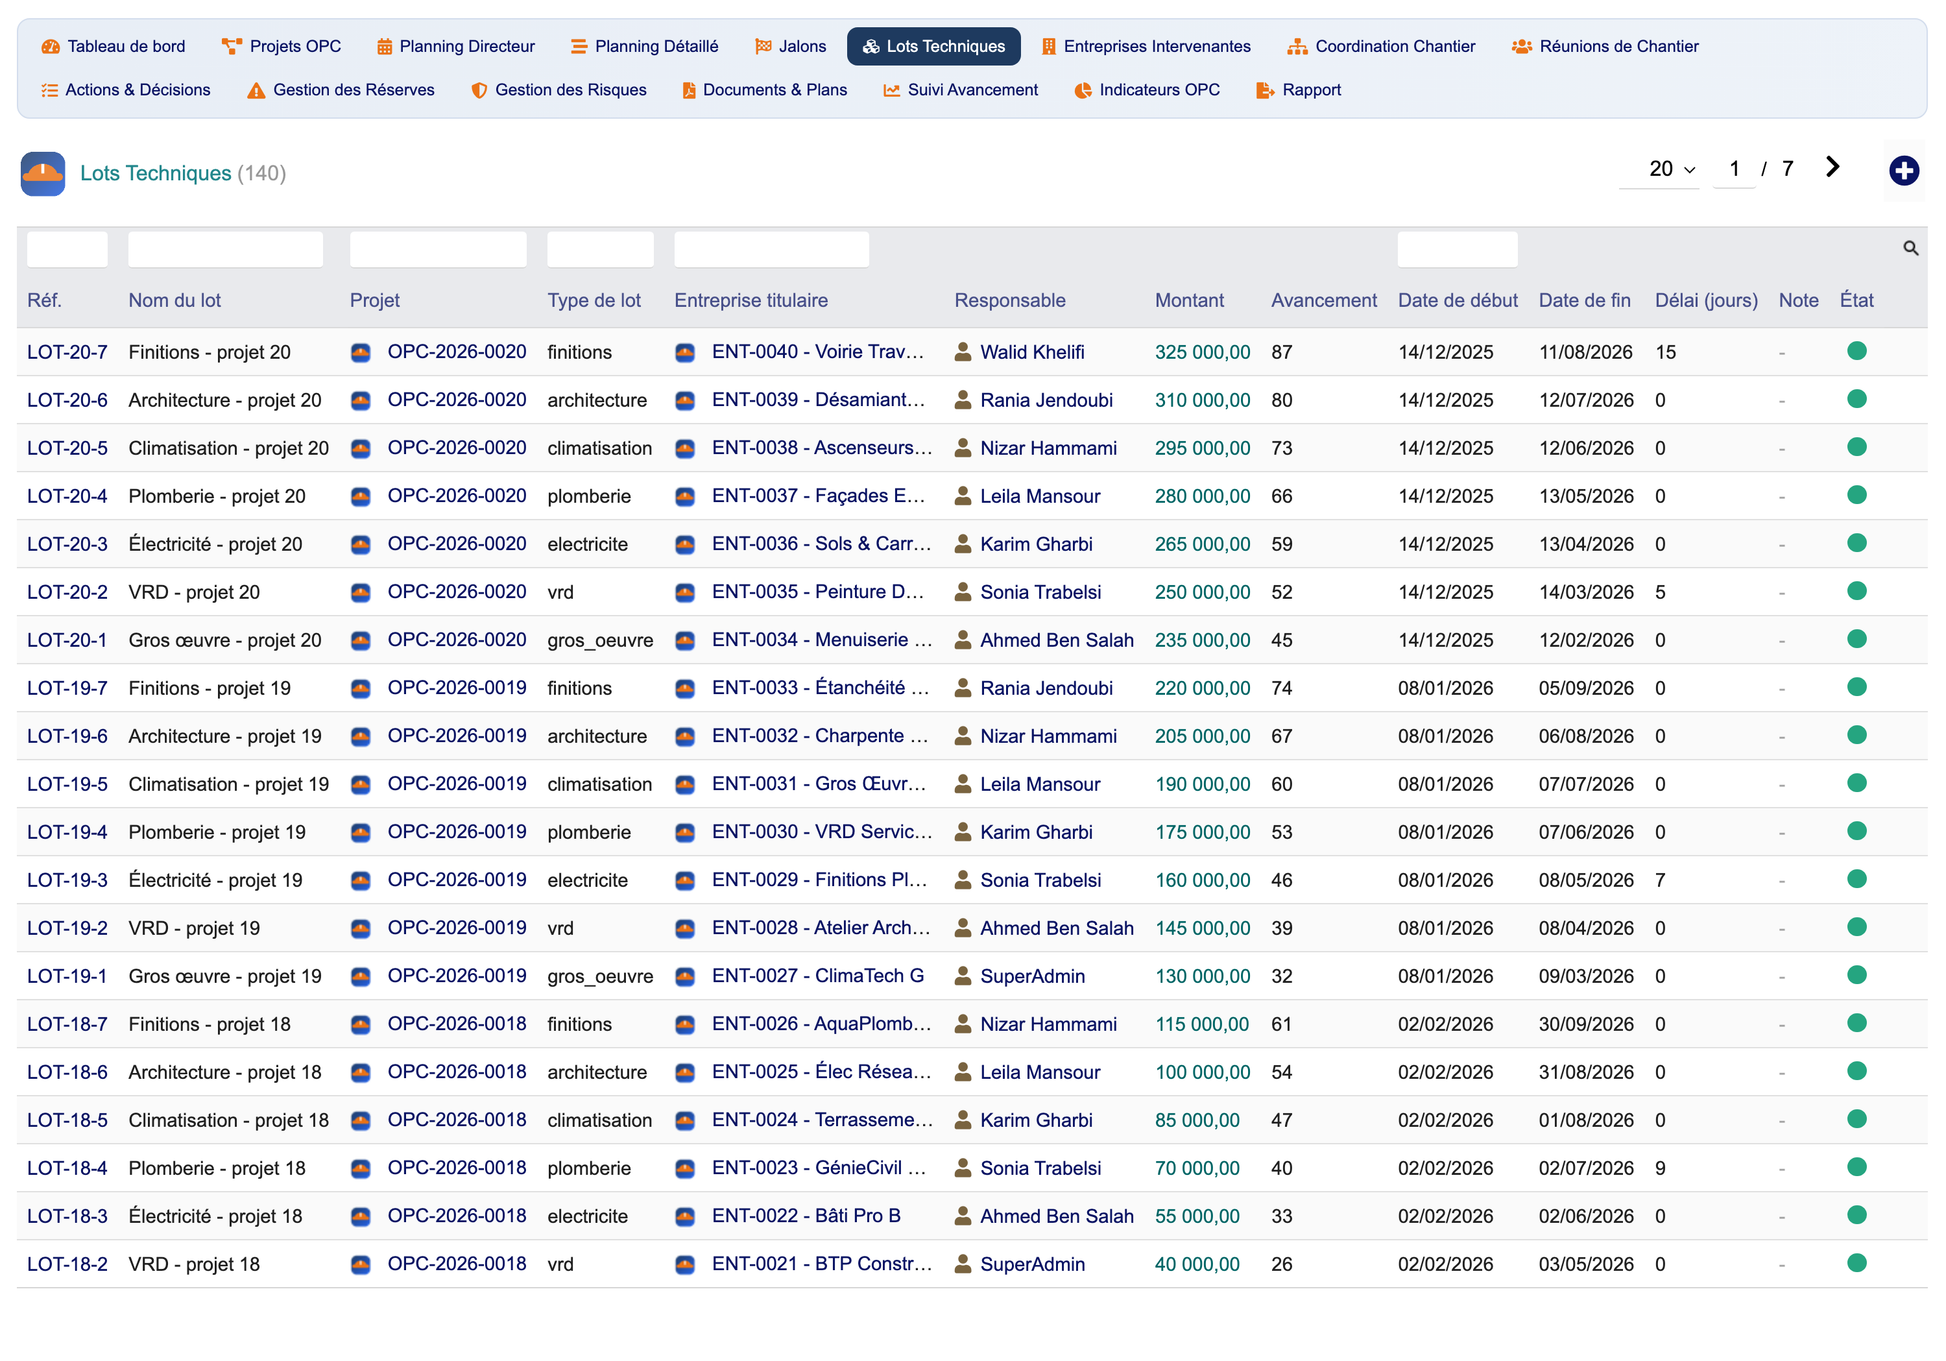
Task: Open Gestion des Risques tab
Action: [559, 90]
